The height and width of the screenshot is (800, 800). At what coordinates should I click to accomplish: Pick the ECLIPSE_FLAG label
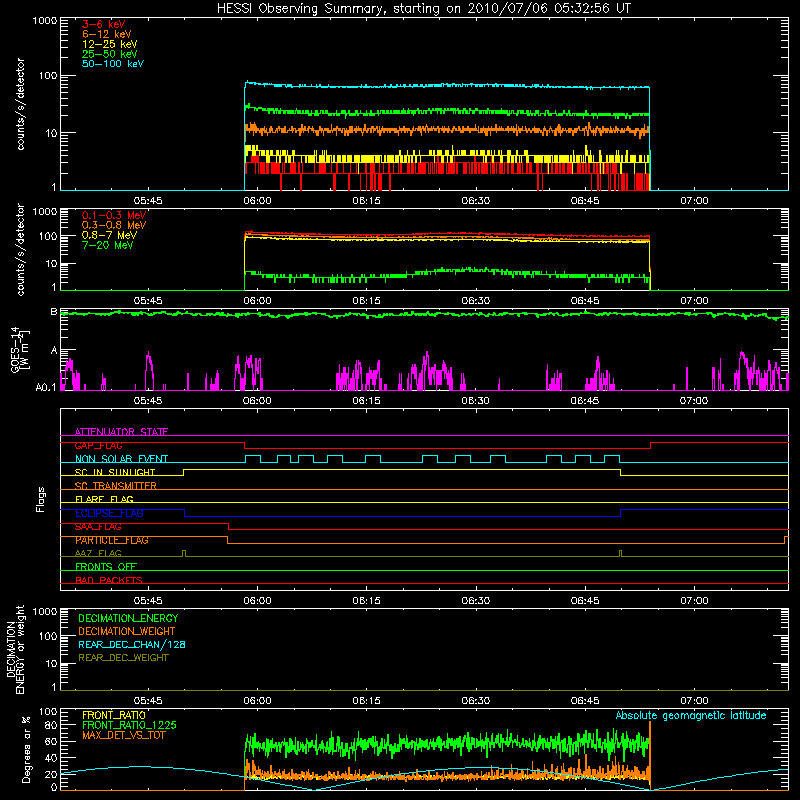coord(109,513)
